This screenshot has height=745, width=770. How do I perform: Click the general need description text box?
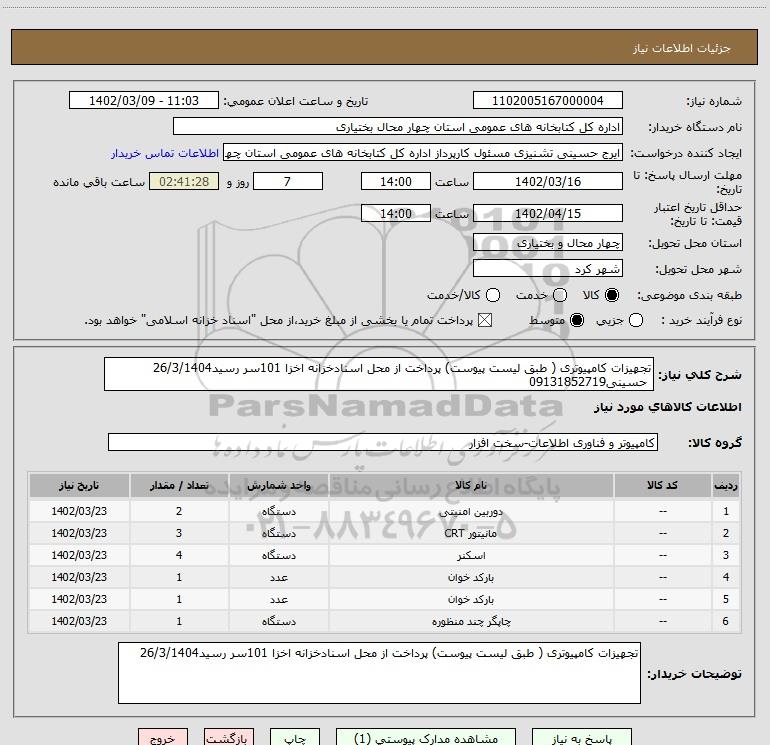coord(379,374)
